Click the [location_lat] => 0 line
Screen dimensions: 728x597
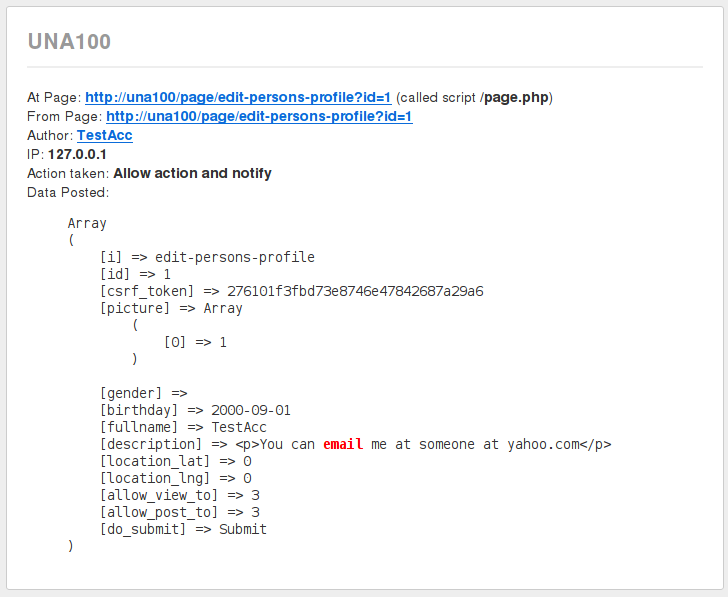(x=175, y=461)
